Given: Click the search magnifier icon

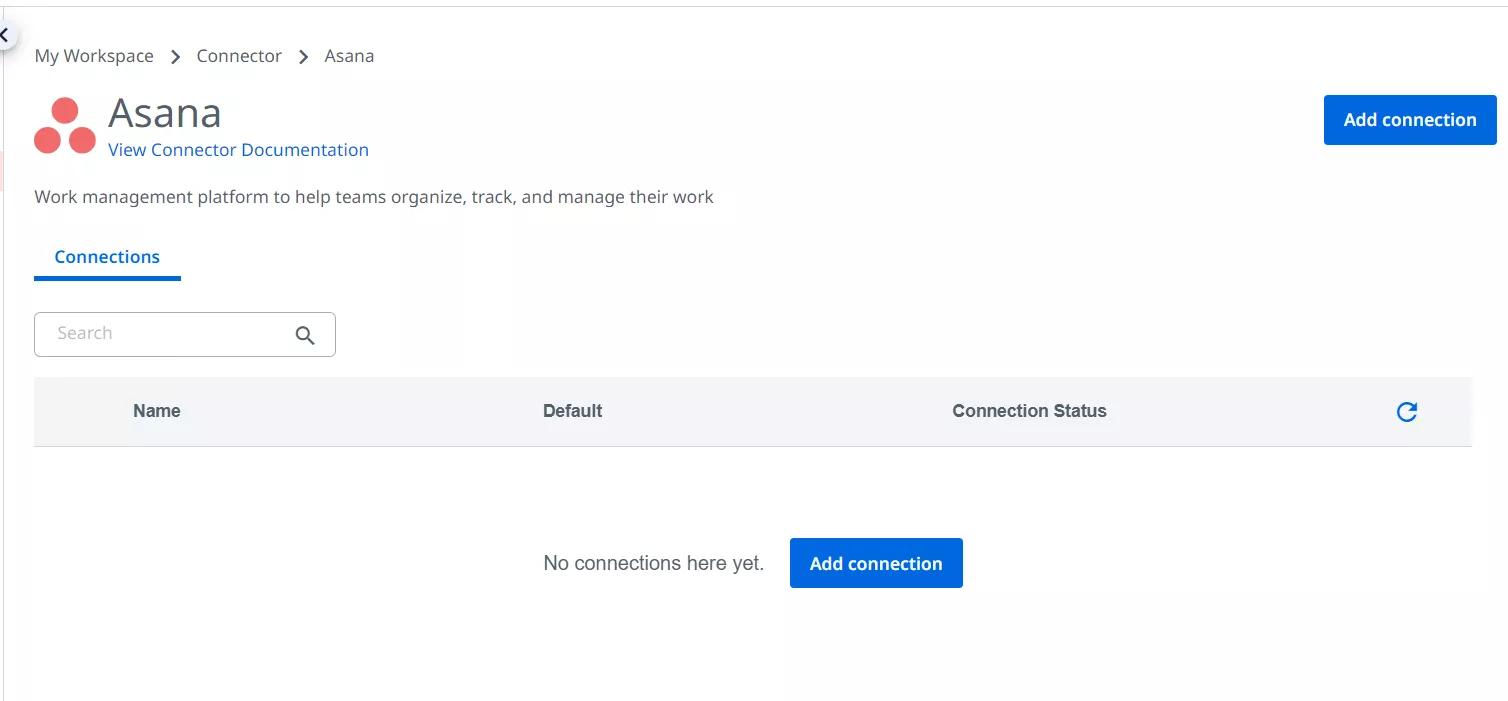Looking at the screenshot, I should (305, 336).
